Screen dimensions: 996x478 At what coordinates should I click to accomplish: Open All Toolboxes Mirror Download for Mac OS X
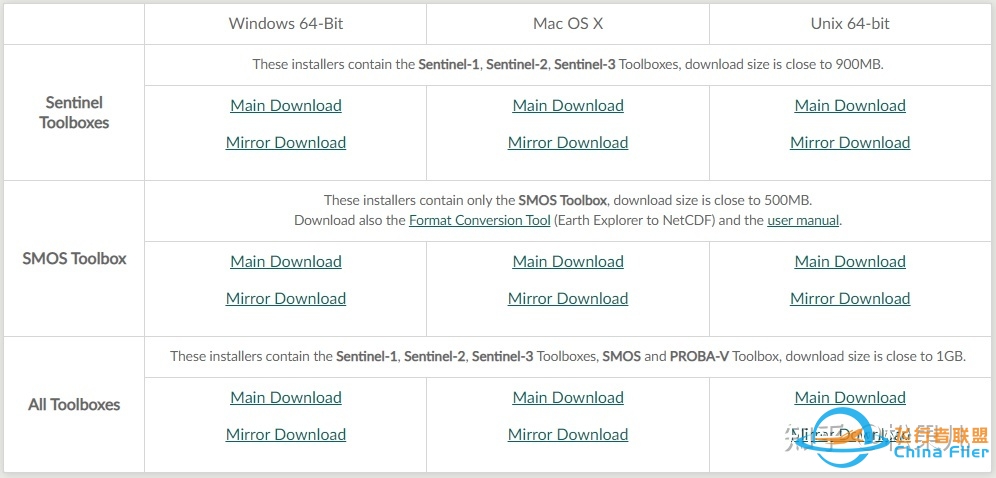tap(568, 435)
